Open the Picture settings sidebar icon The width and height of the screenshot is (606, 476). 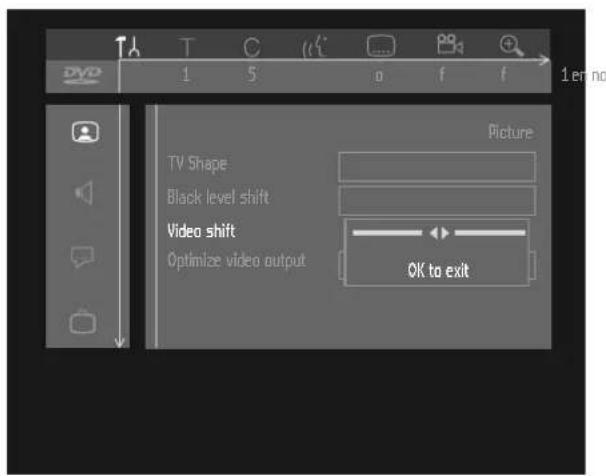[85, 132]
